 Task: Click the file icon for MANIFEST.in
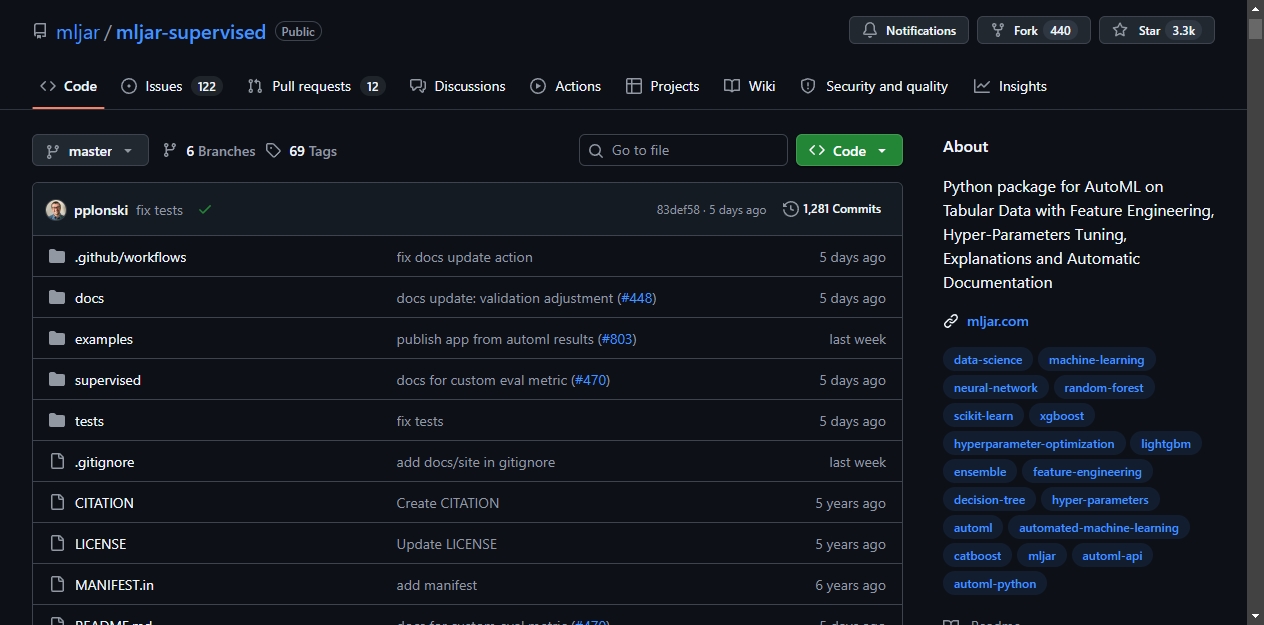(x=57, y=585)
